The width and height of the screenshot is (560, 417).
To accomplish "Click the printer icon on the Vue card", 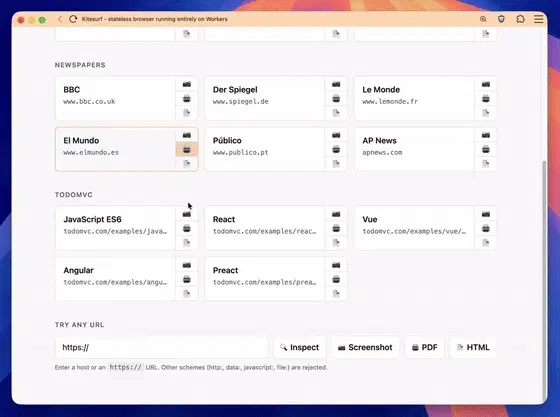I will click(x=486, y=228).
